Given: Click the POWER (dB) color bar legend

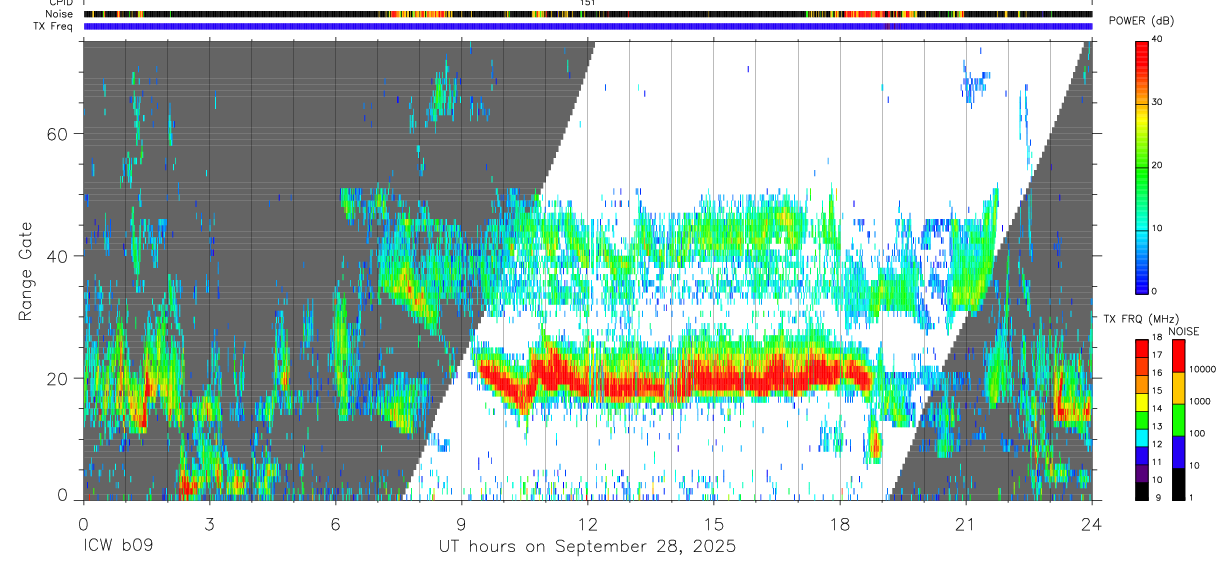Looking at the screenshot, I should click(1142, 166).
